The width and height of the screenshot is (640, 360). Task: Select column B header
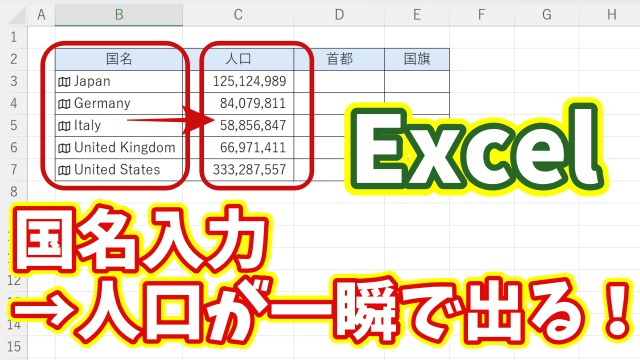119,15
